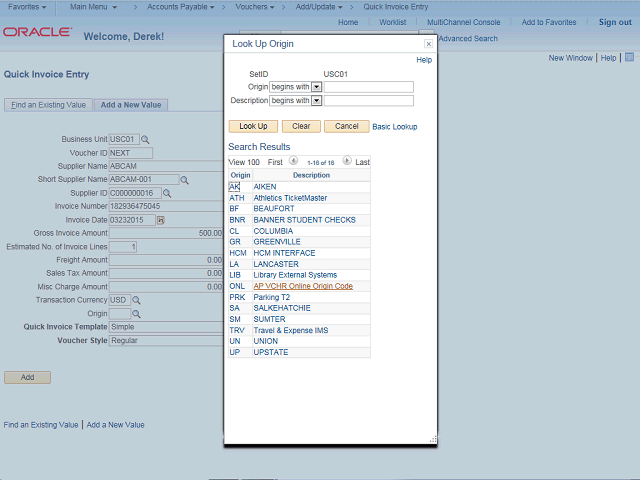Click the Business Unit lookup magnifier icon
The height and width of the screenshot is (480, 640).
click(x=145, y=139)
